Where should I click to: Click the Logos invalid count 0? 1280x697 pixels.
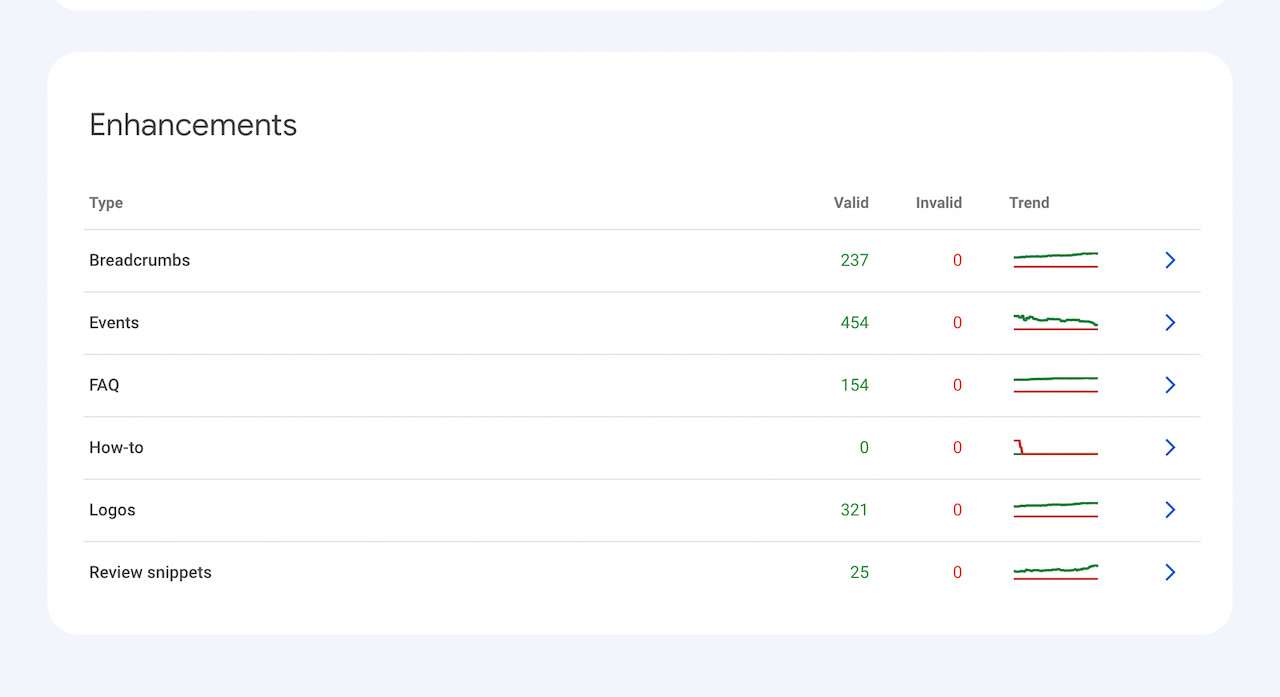point(957,510)
